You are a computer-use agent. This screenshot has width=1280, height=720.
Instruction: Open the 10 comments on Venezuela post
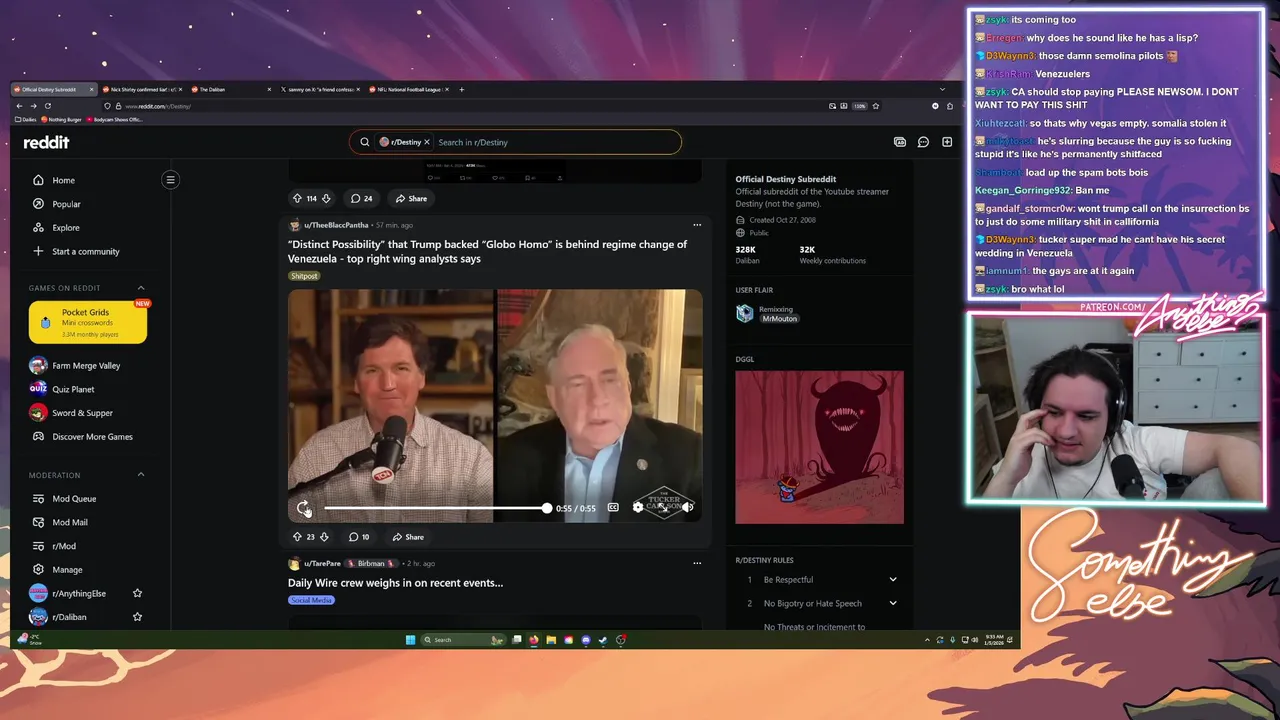(x=359, y=537)
